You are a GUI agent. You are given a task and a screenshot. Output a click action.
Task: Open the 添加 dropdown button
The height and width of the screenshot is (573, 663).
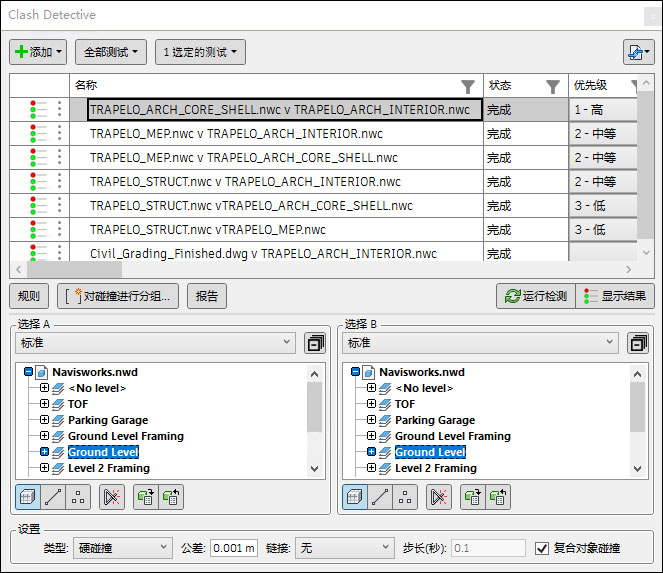tap(38, 52)
